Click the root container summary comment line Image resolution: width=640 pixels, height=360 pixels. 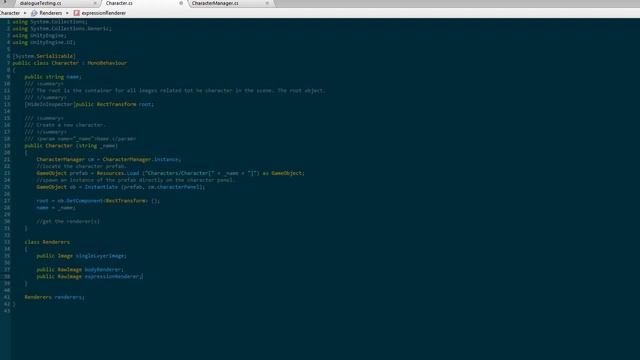coord(175,91)
